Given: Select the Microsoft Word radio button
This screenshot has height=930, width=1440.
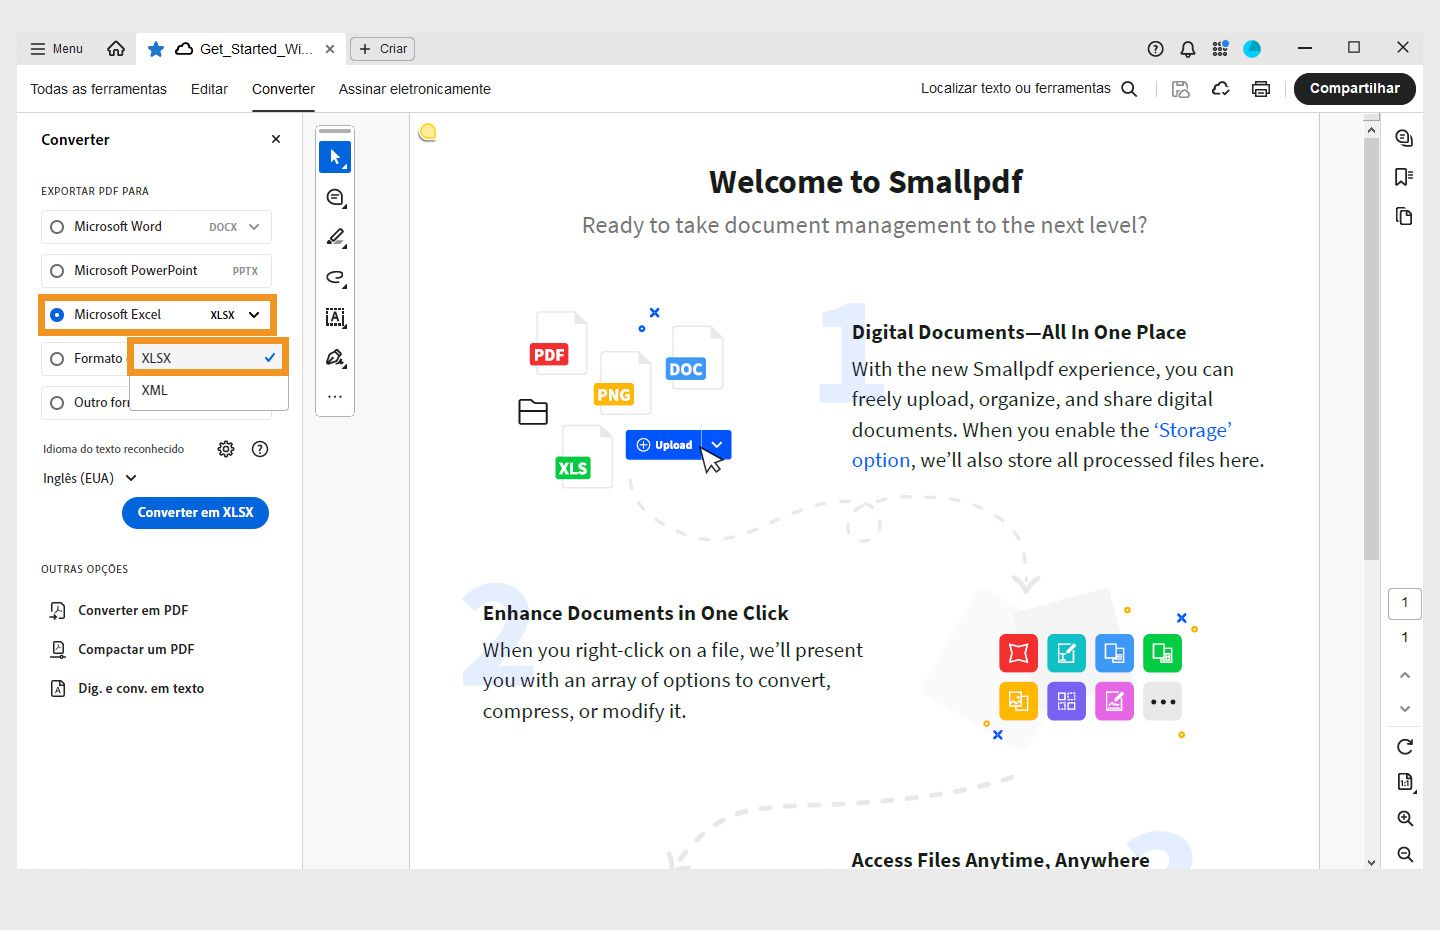Looking at the screenshot, I should [57, 227].
